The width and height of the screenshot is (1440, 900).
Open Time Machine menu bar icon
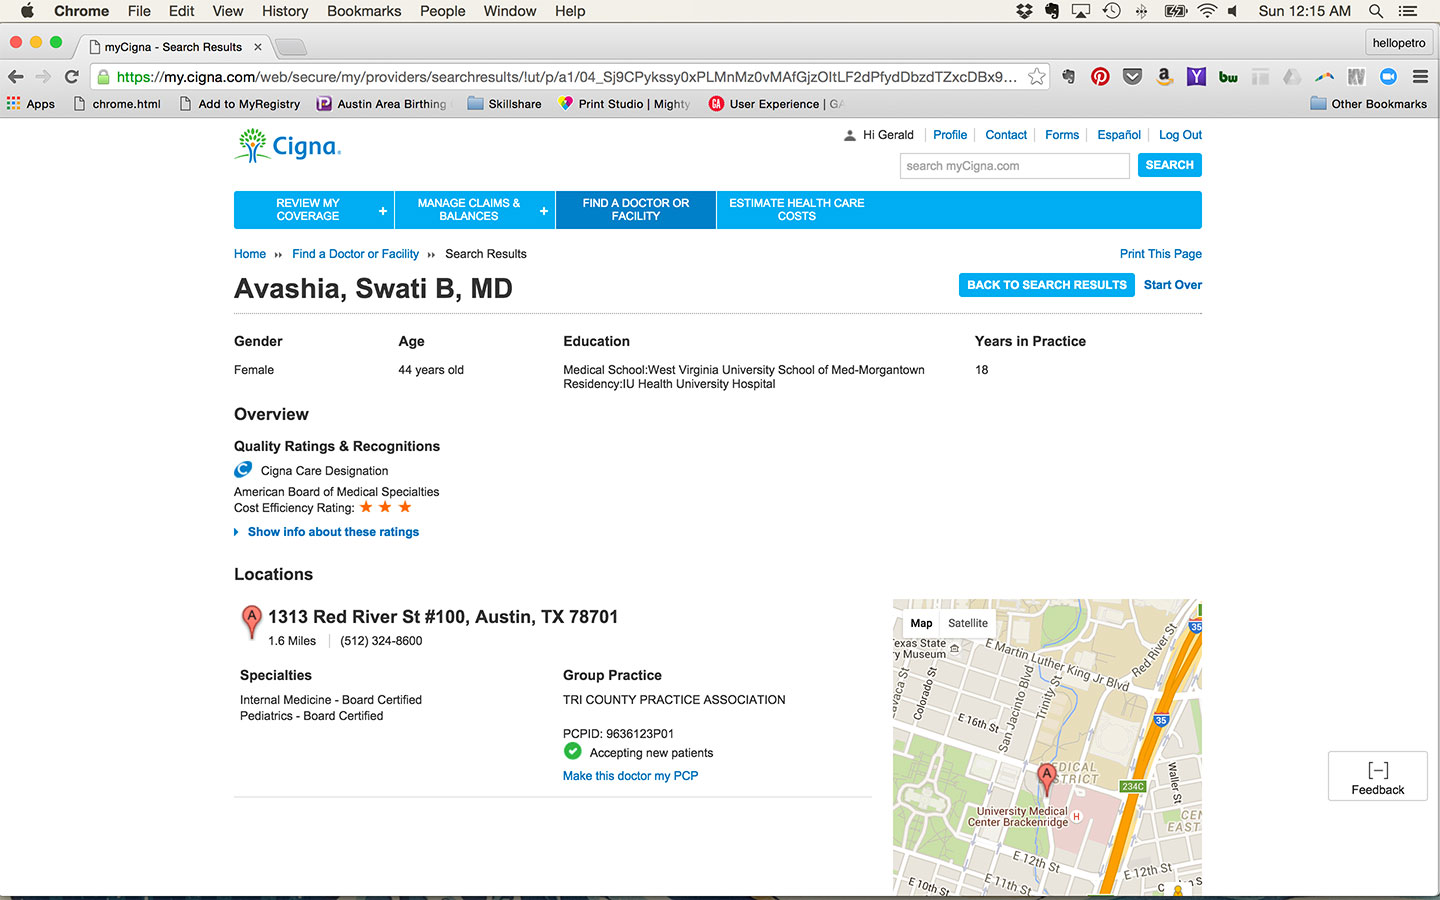click(x=1111, y=11)
